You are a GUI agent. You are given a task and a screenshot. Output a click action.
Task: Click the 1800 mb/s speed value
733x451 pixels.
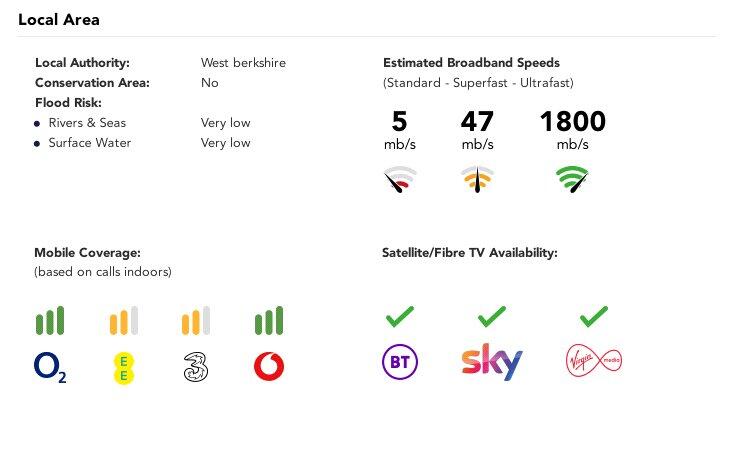[572, 122]
